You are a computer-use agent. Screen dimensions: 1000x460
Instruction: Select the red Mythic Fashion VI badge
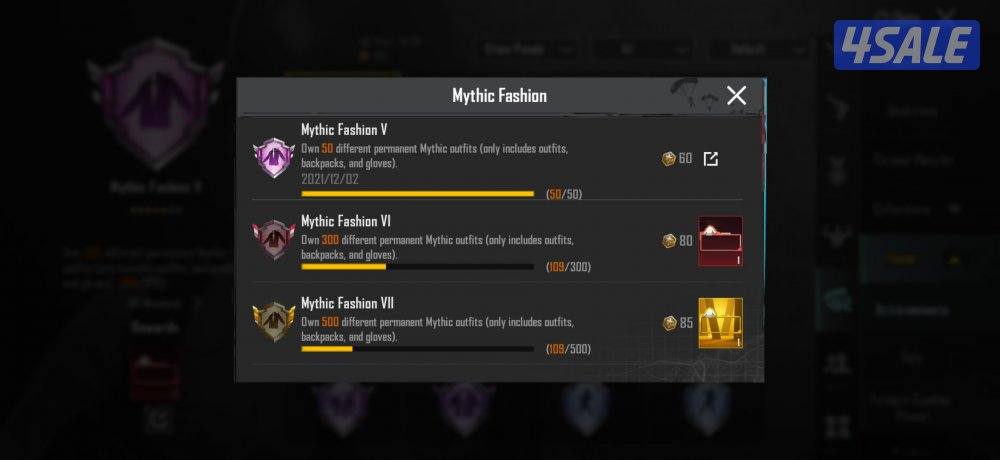pos(274,239)
